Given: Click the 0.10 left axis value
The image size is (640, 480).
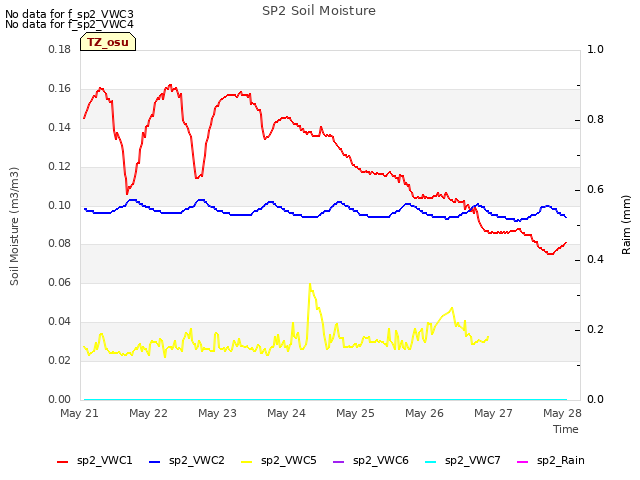Looking at the screenshot, I should [60, 205].
